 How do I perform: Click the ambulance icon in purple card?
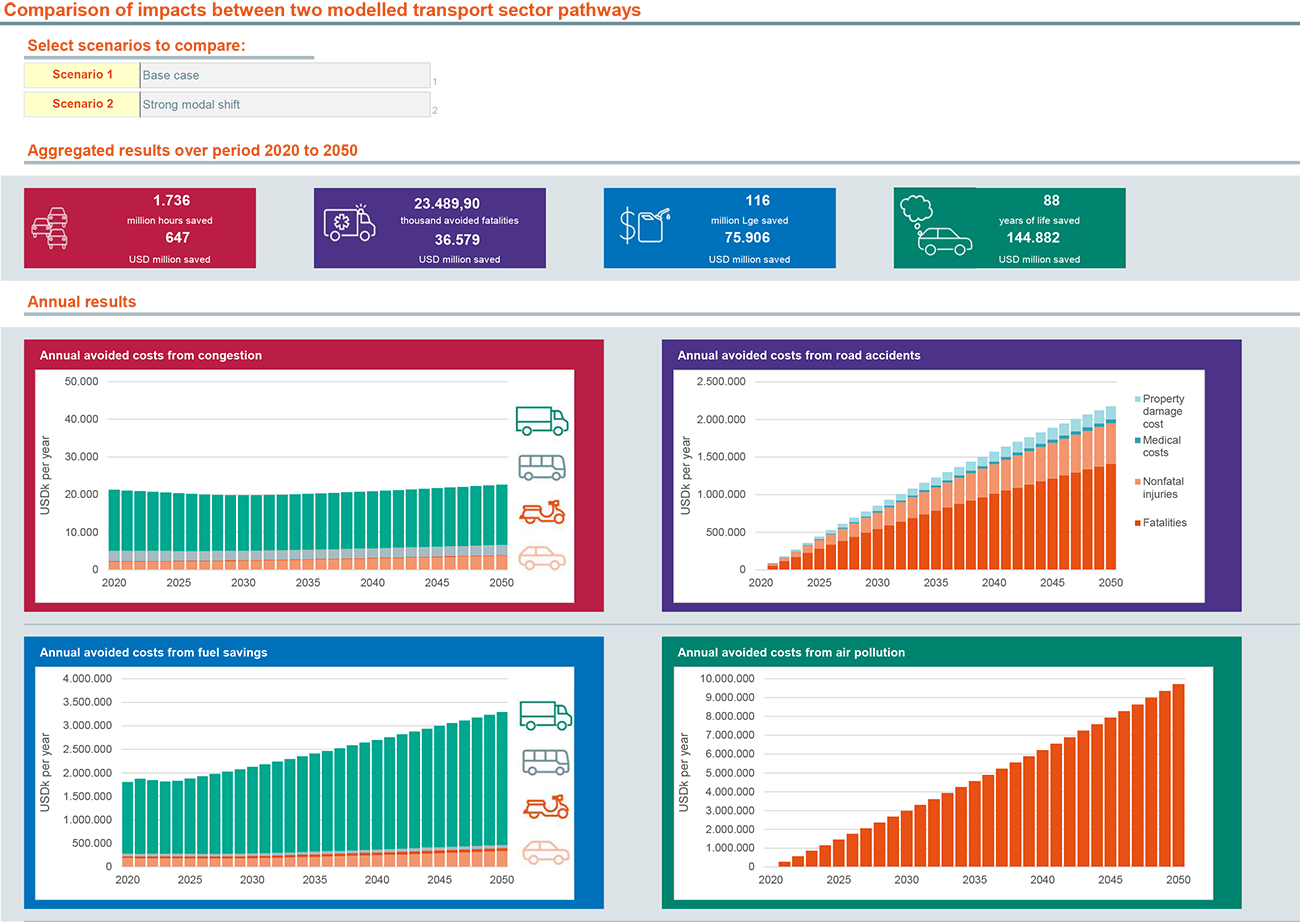tap(350, 223)
